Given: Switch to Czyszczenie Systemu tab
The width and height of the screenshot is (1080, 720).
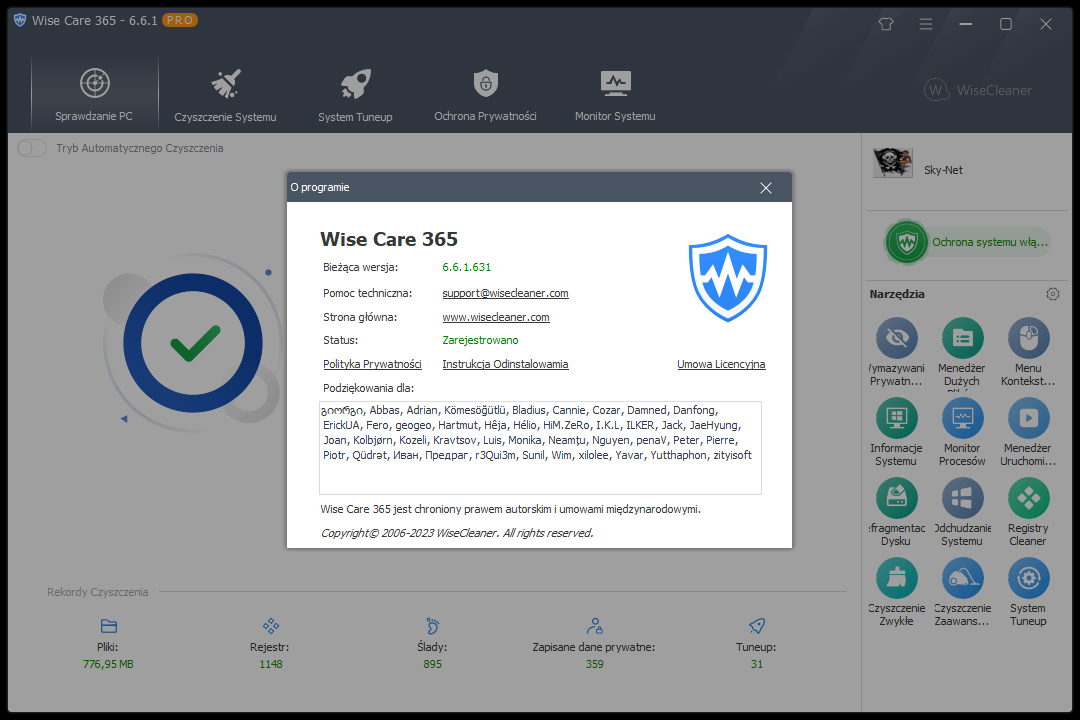Looking at the screenshot, I should (x=225, y=94).
